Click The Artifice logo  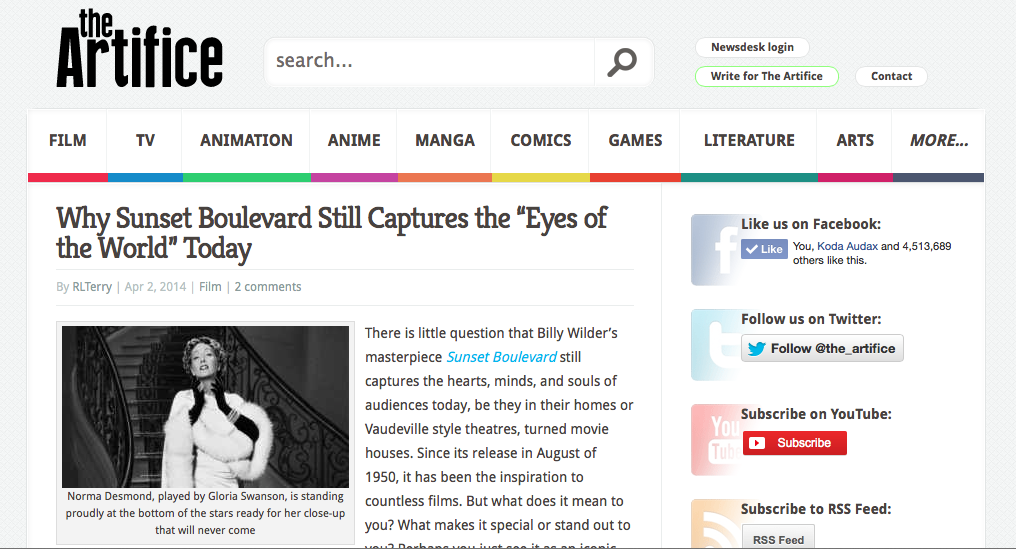(139, 50)
